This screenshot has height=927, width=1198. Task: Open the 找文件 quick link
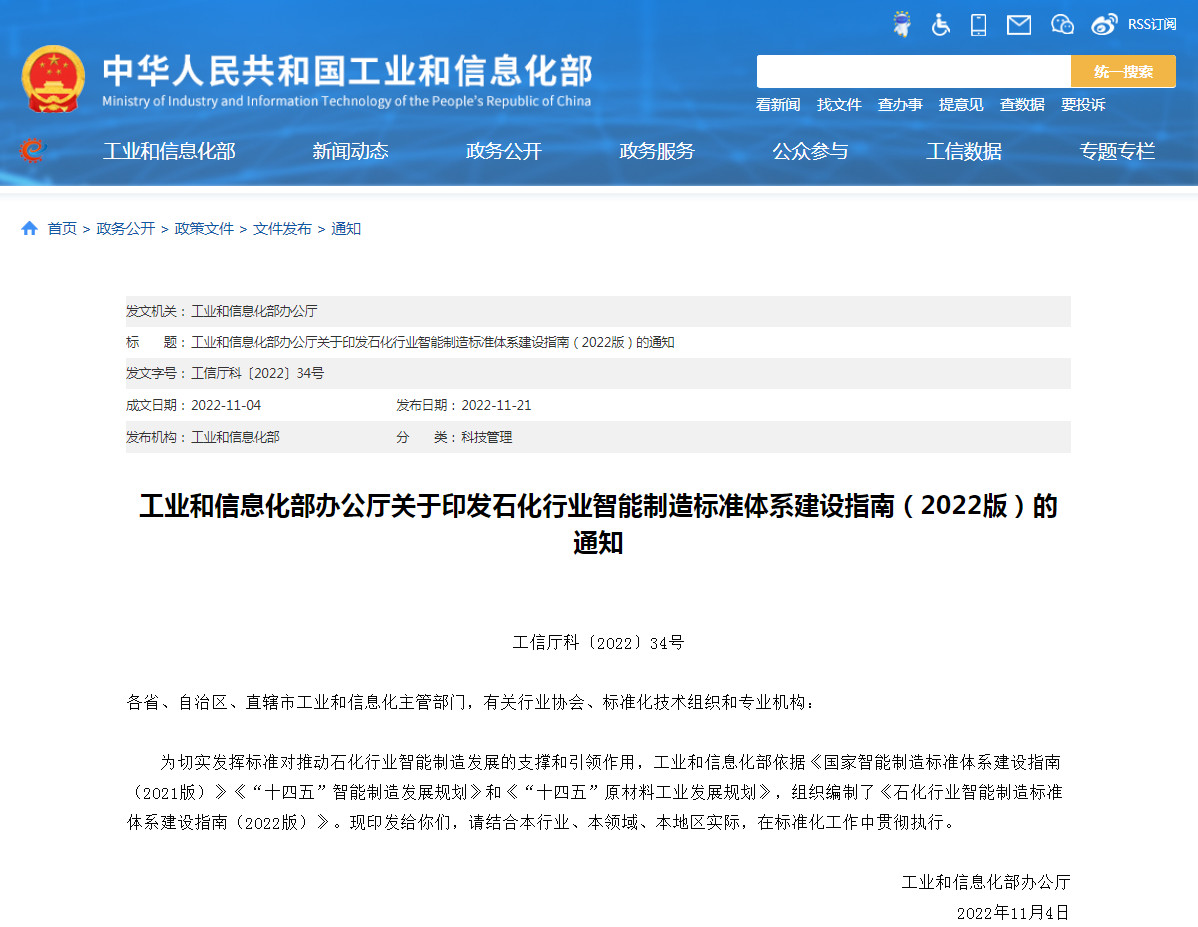839,105
